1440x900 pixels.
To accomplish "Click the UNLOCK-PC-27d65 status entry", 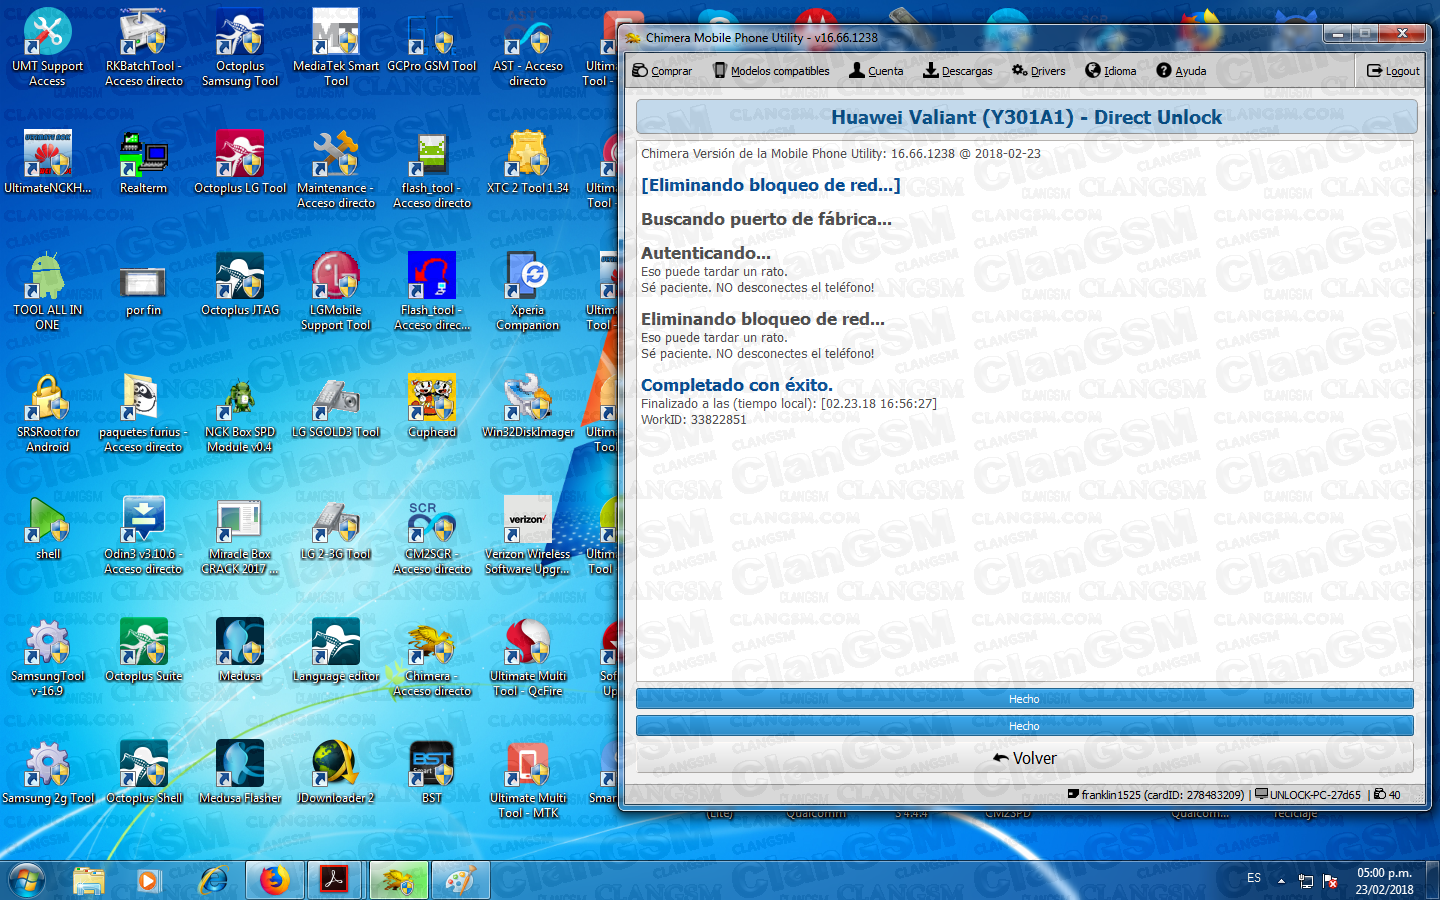I will 1308,795.
